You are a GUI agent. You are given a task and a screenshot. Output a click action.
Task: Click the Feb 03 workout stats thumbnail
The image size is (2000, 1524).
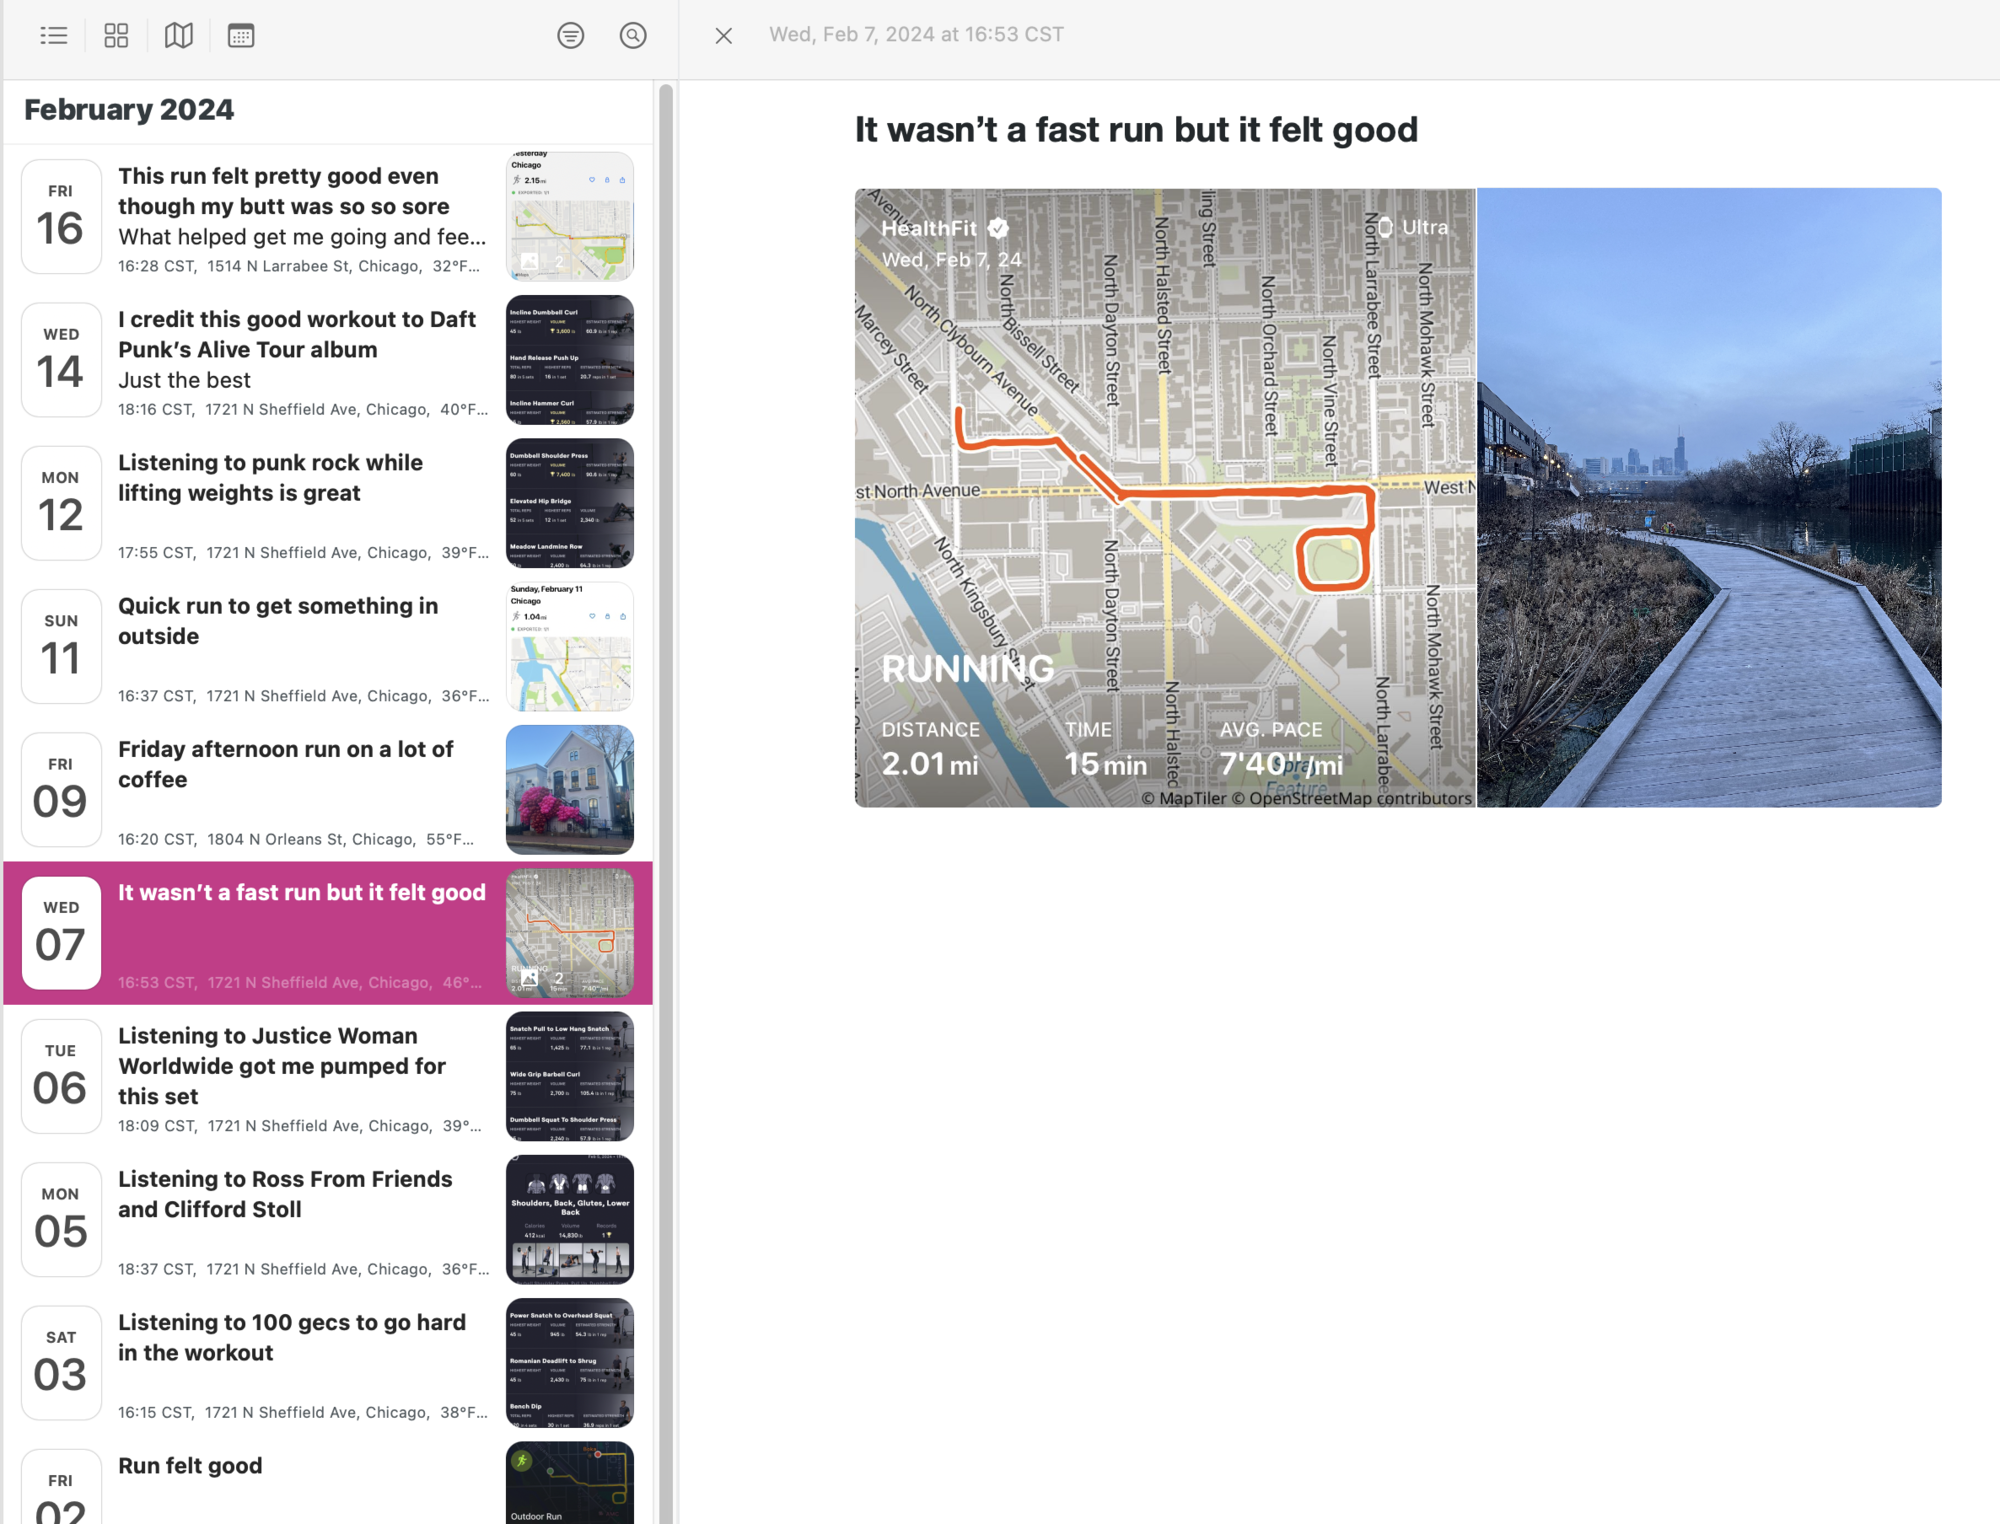pyautogui.click(x=570, y=1362)
